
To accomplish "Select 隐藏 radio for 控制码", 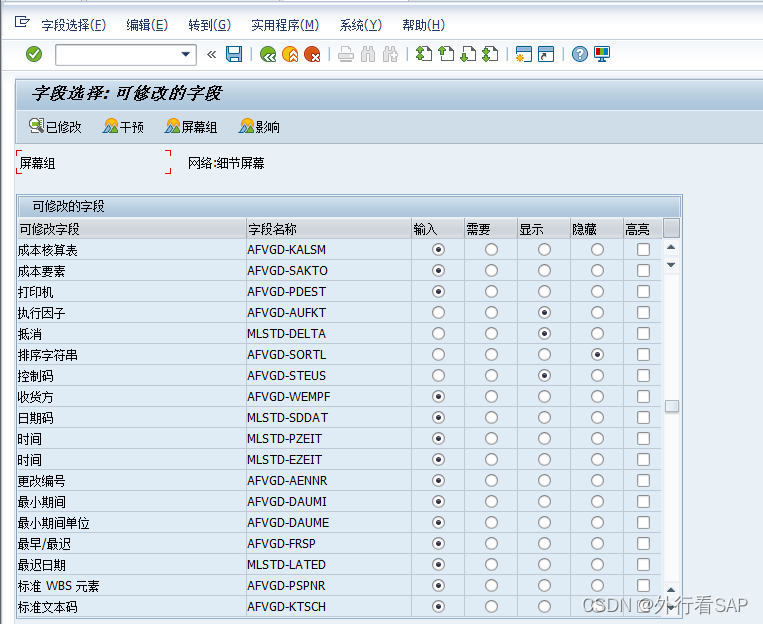I will pos(598,375).
